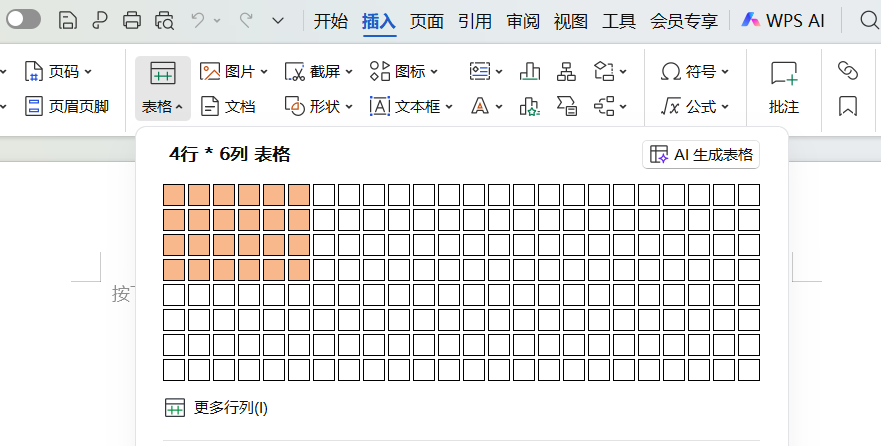Open the 会员专享 tab
881x446 pixels.
coord(684,21)
